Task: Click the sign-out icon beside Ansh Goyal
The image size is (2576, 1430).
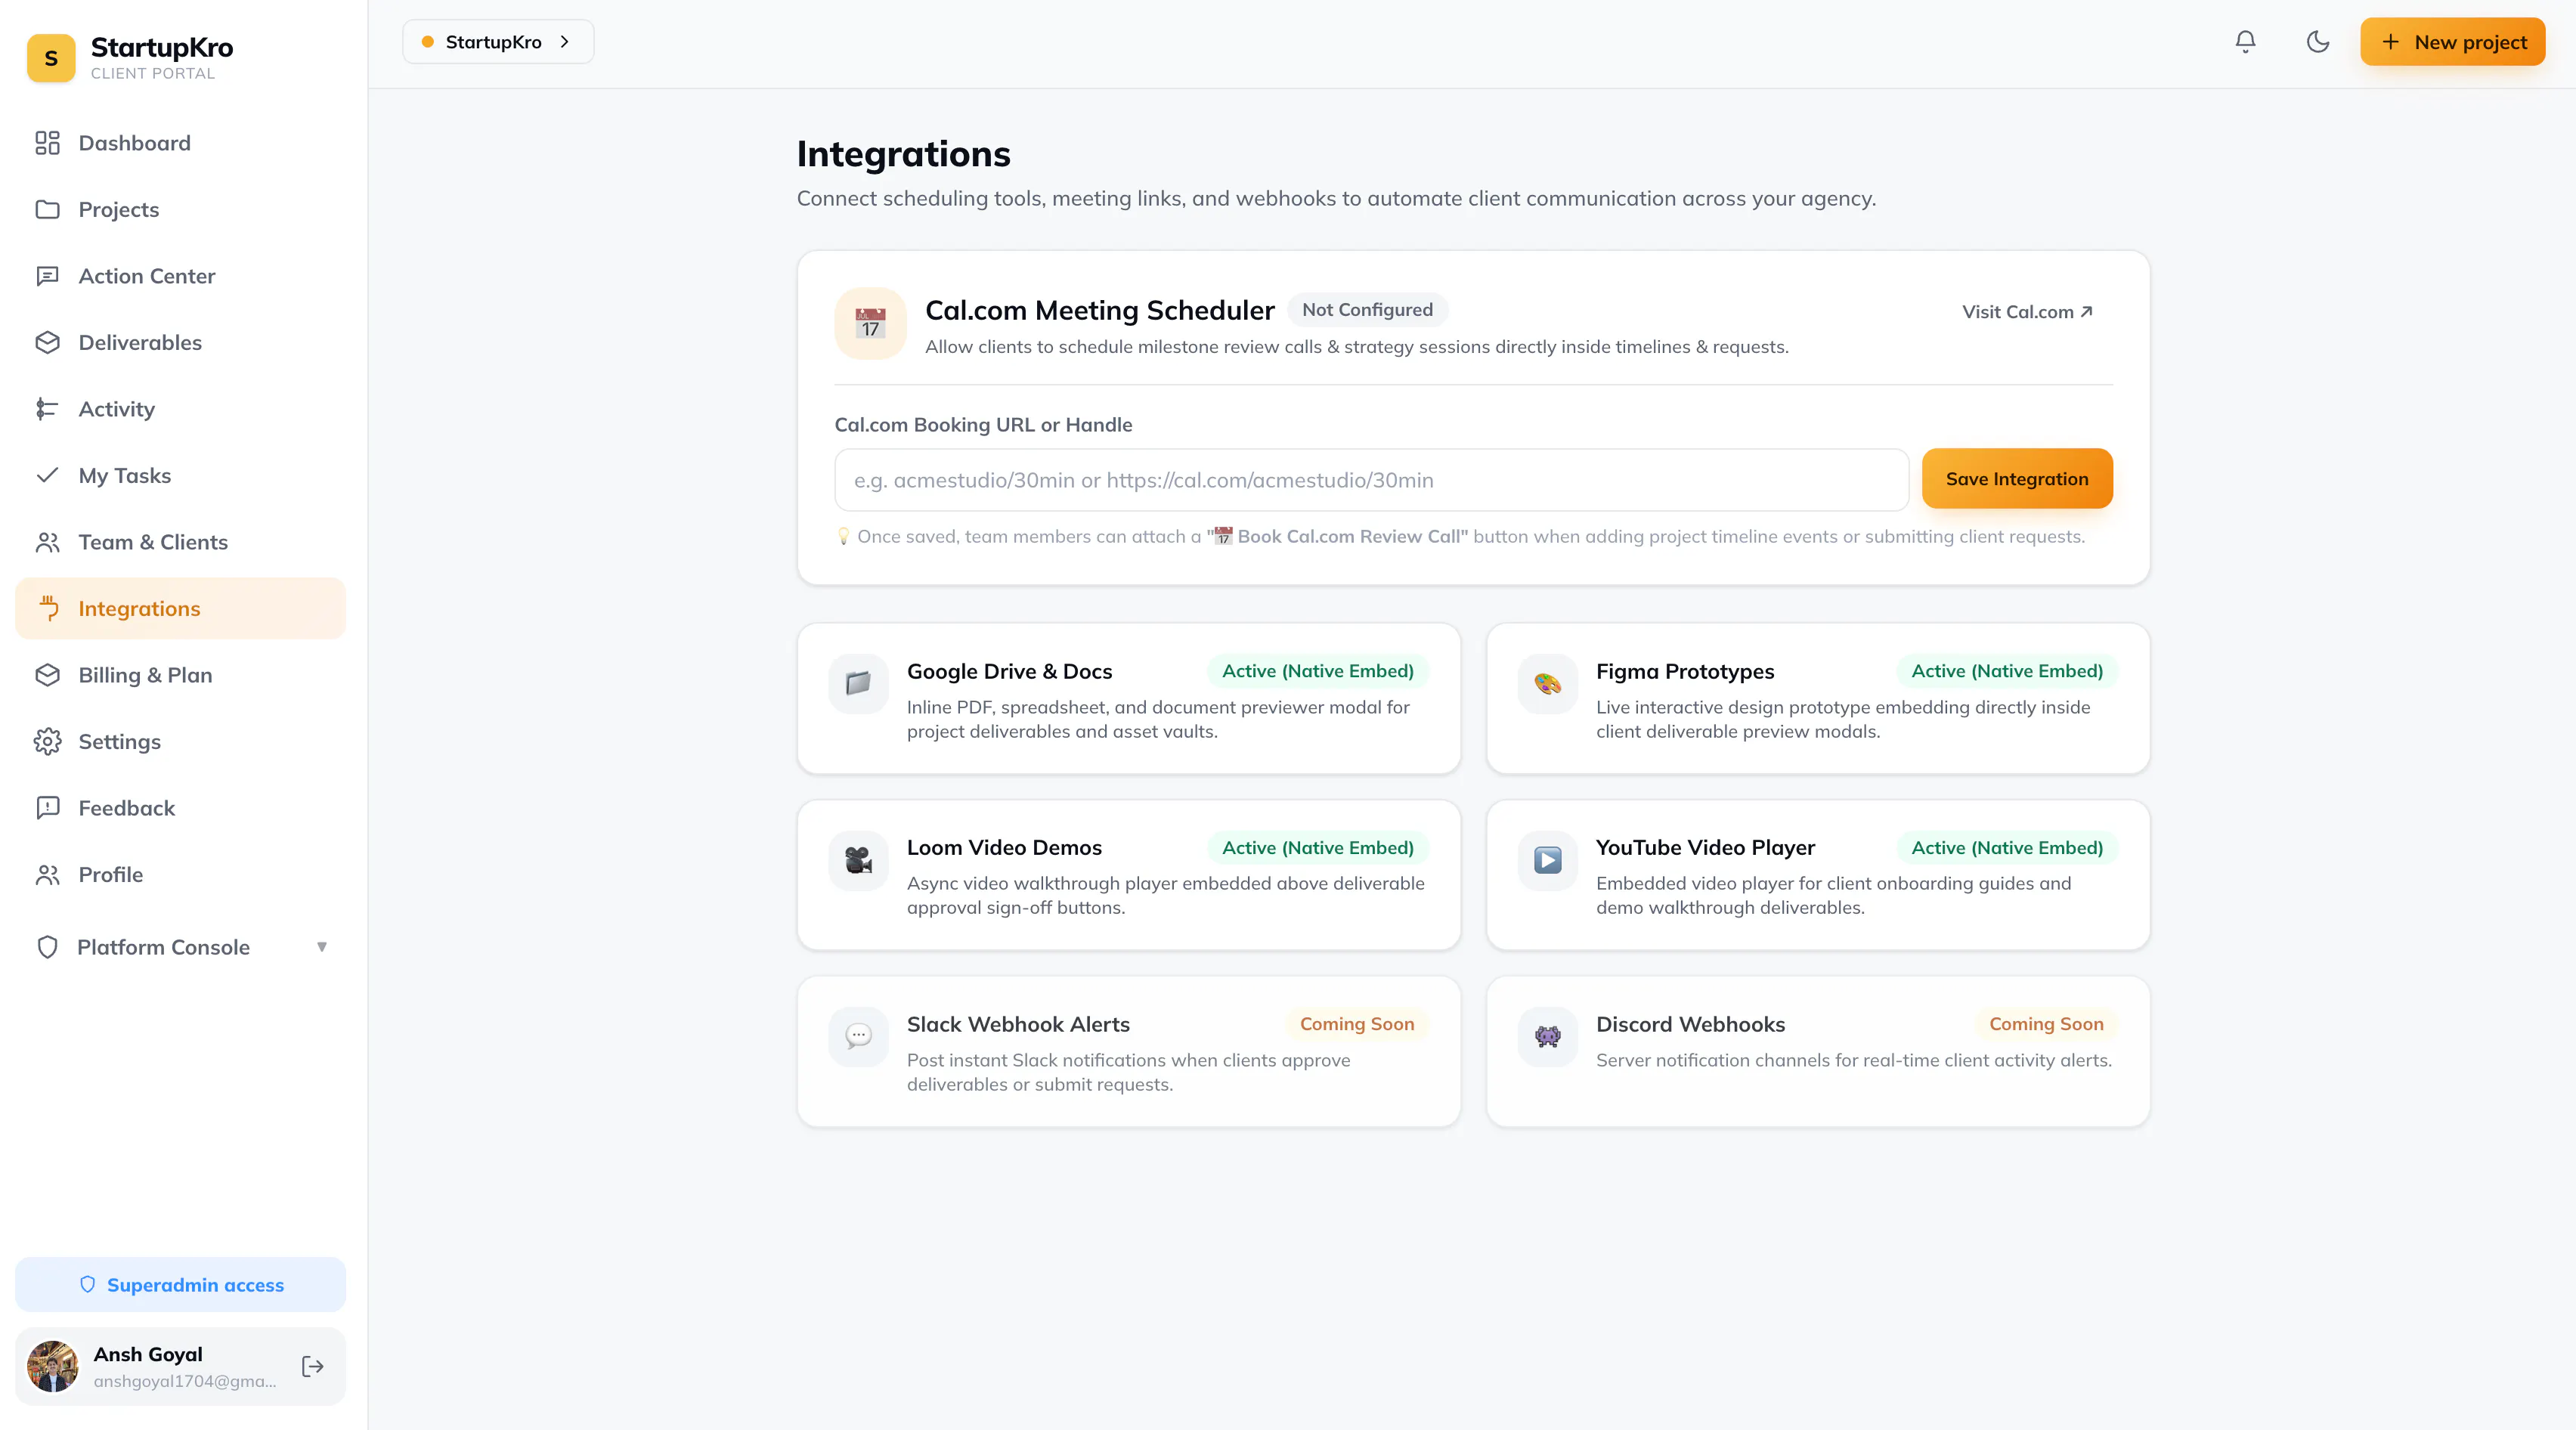Action: pos(313,1366)
